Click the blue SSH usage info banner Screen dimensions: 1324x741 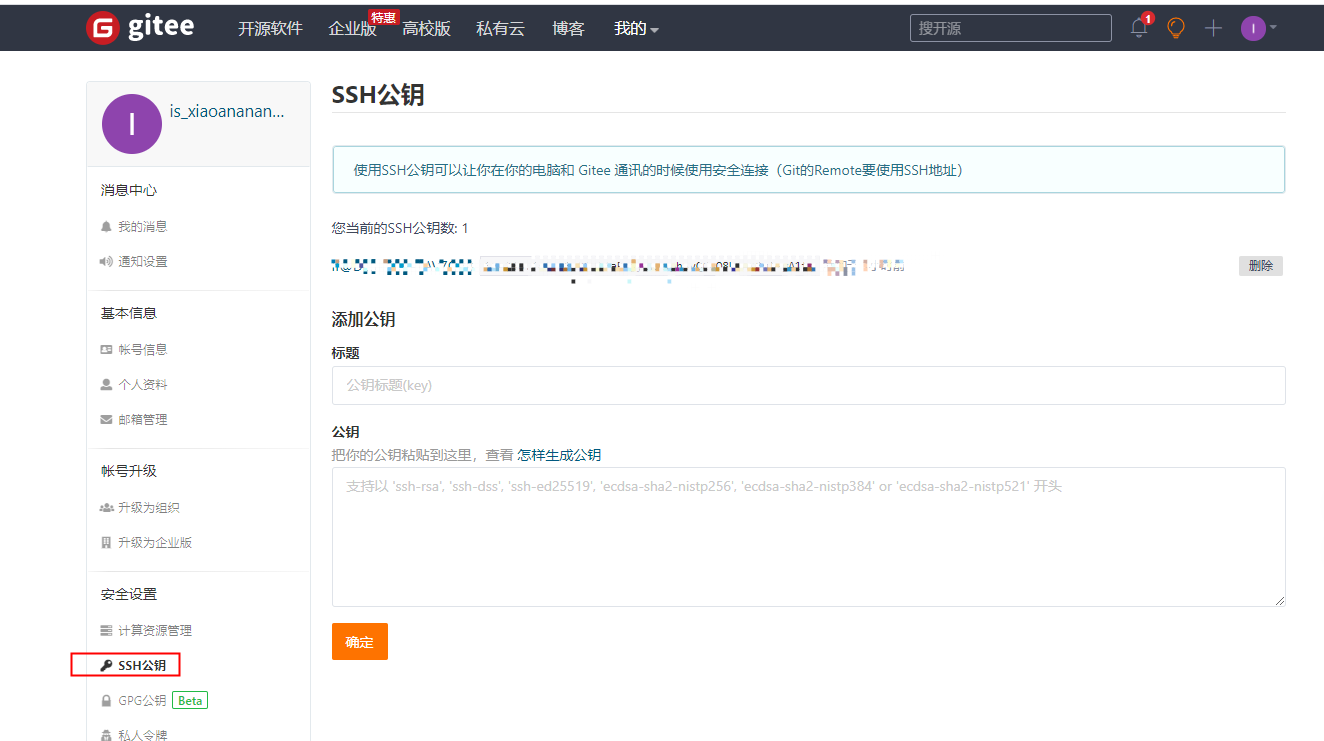click(x=808, y=170)
